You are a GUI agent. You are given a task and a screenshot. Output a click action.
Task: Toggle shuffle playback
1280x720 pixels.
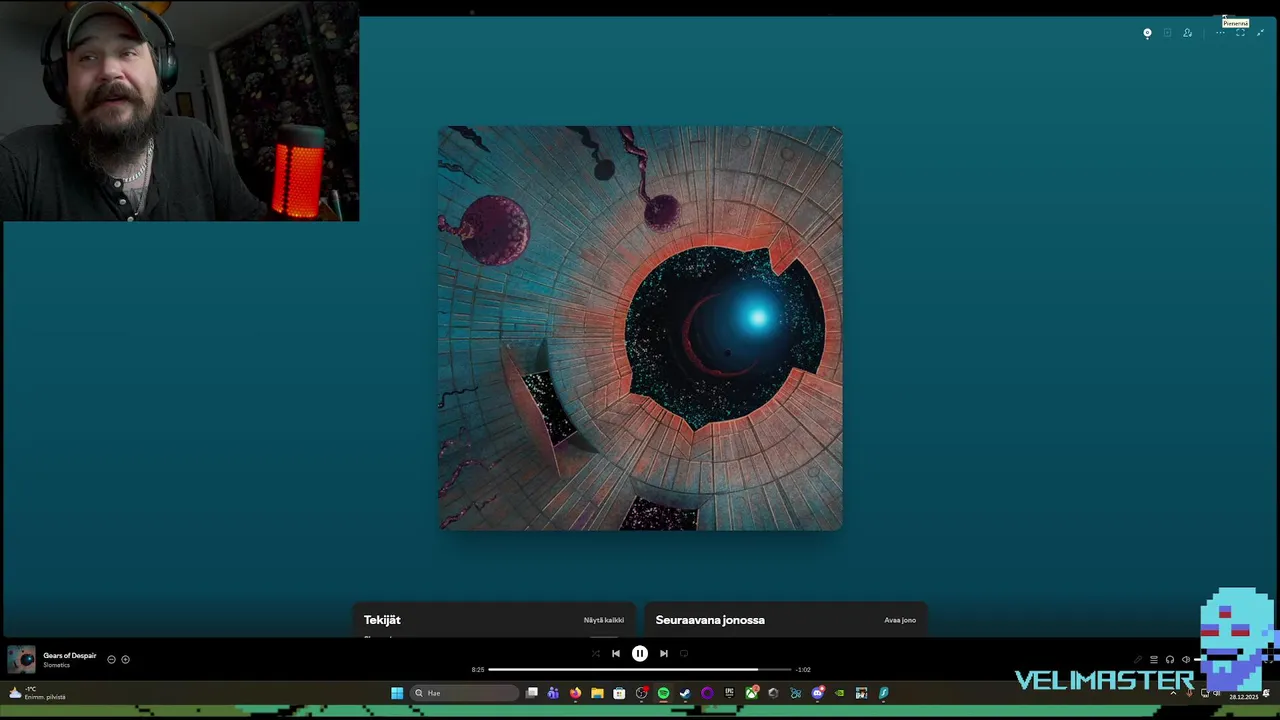coord(596,653)
